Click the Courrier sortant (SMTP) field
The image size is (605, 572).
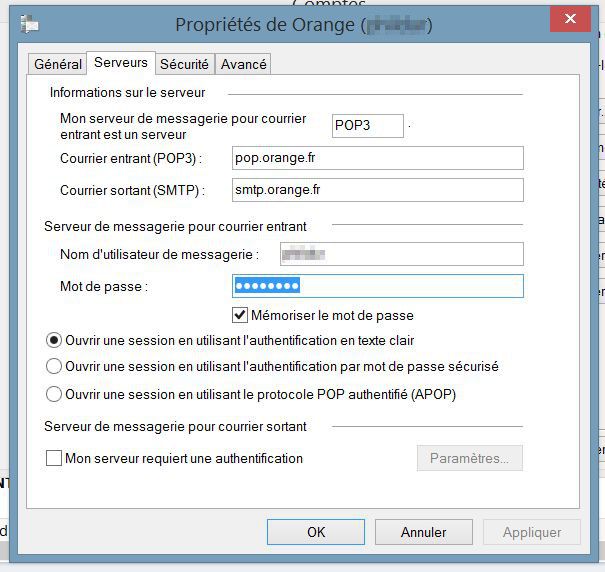tap(377, 190)
